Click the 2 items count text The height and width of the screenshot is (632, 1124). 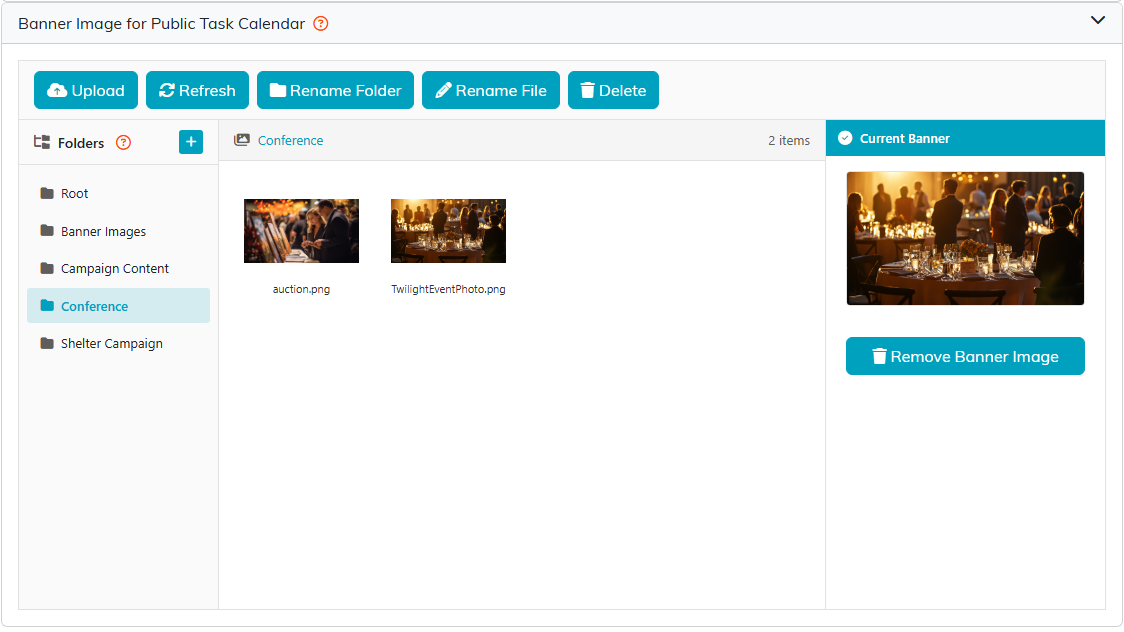tap(789, 140)
